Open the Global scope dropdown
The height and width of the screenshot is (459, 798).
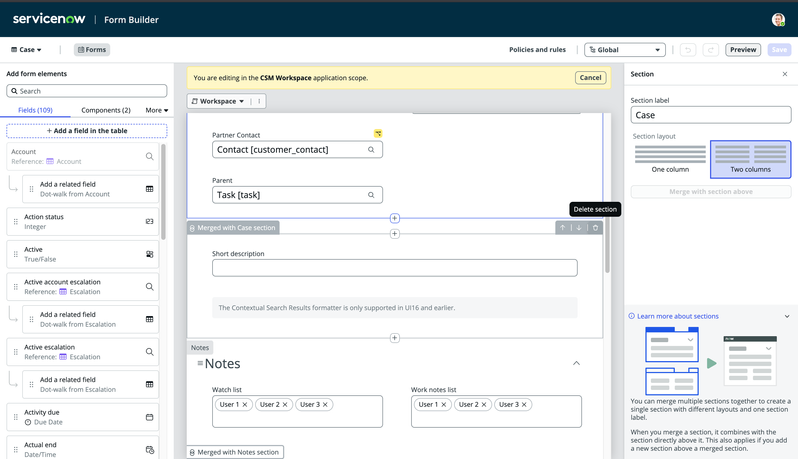point(625,50)
